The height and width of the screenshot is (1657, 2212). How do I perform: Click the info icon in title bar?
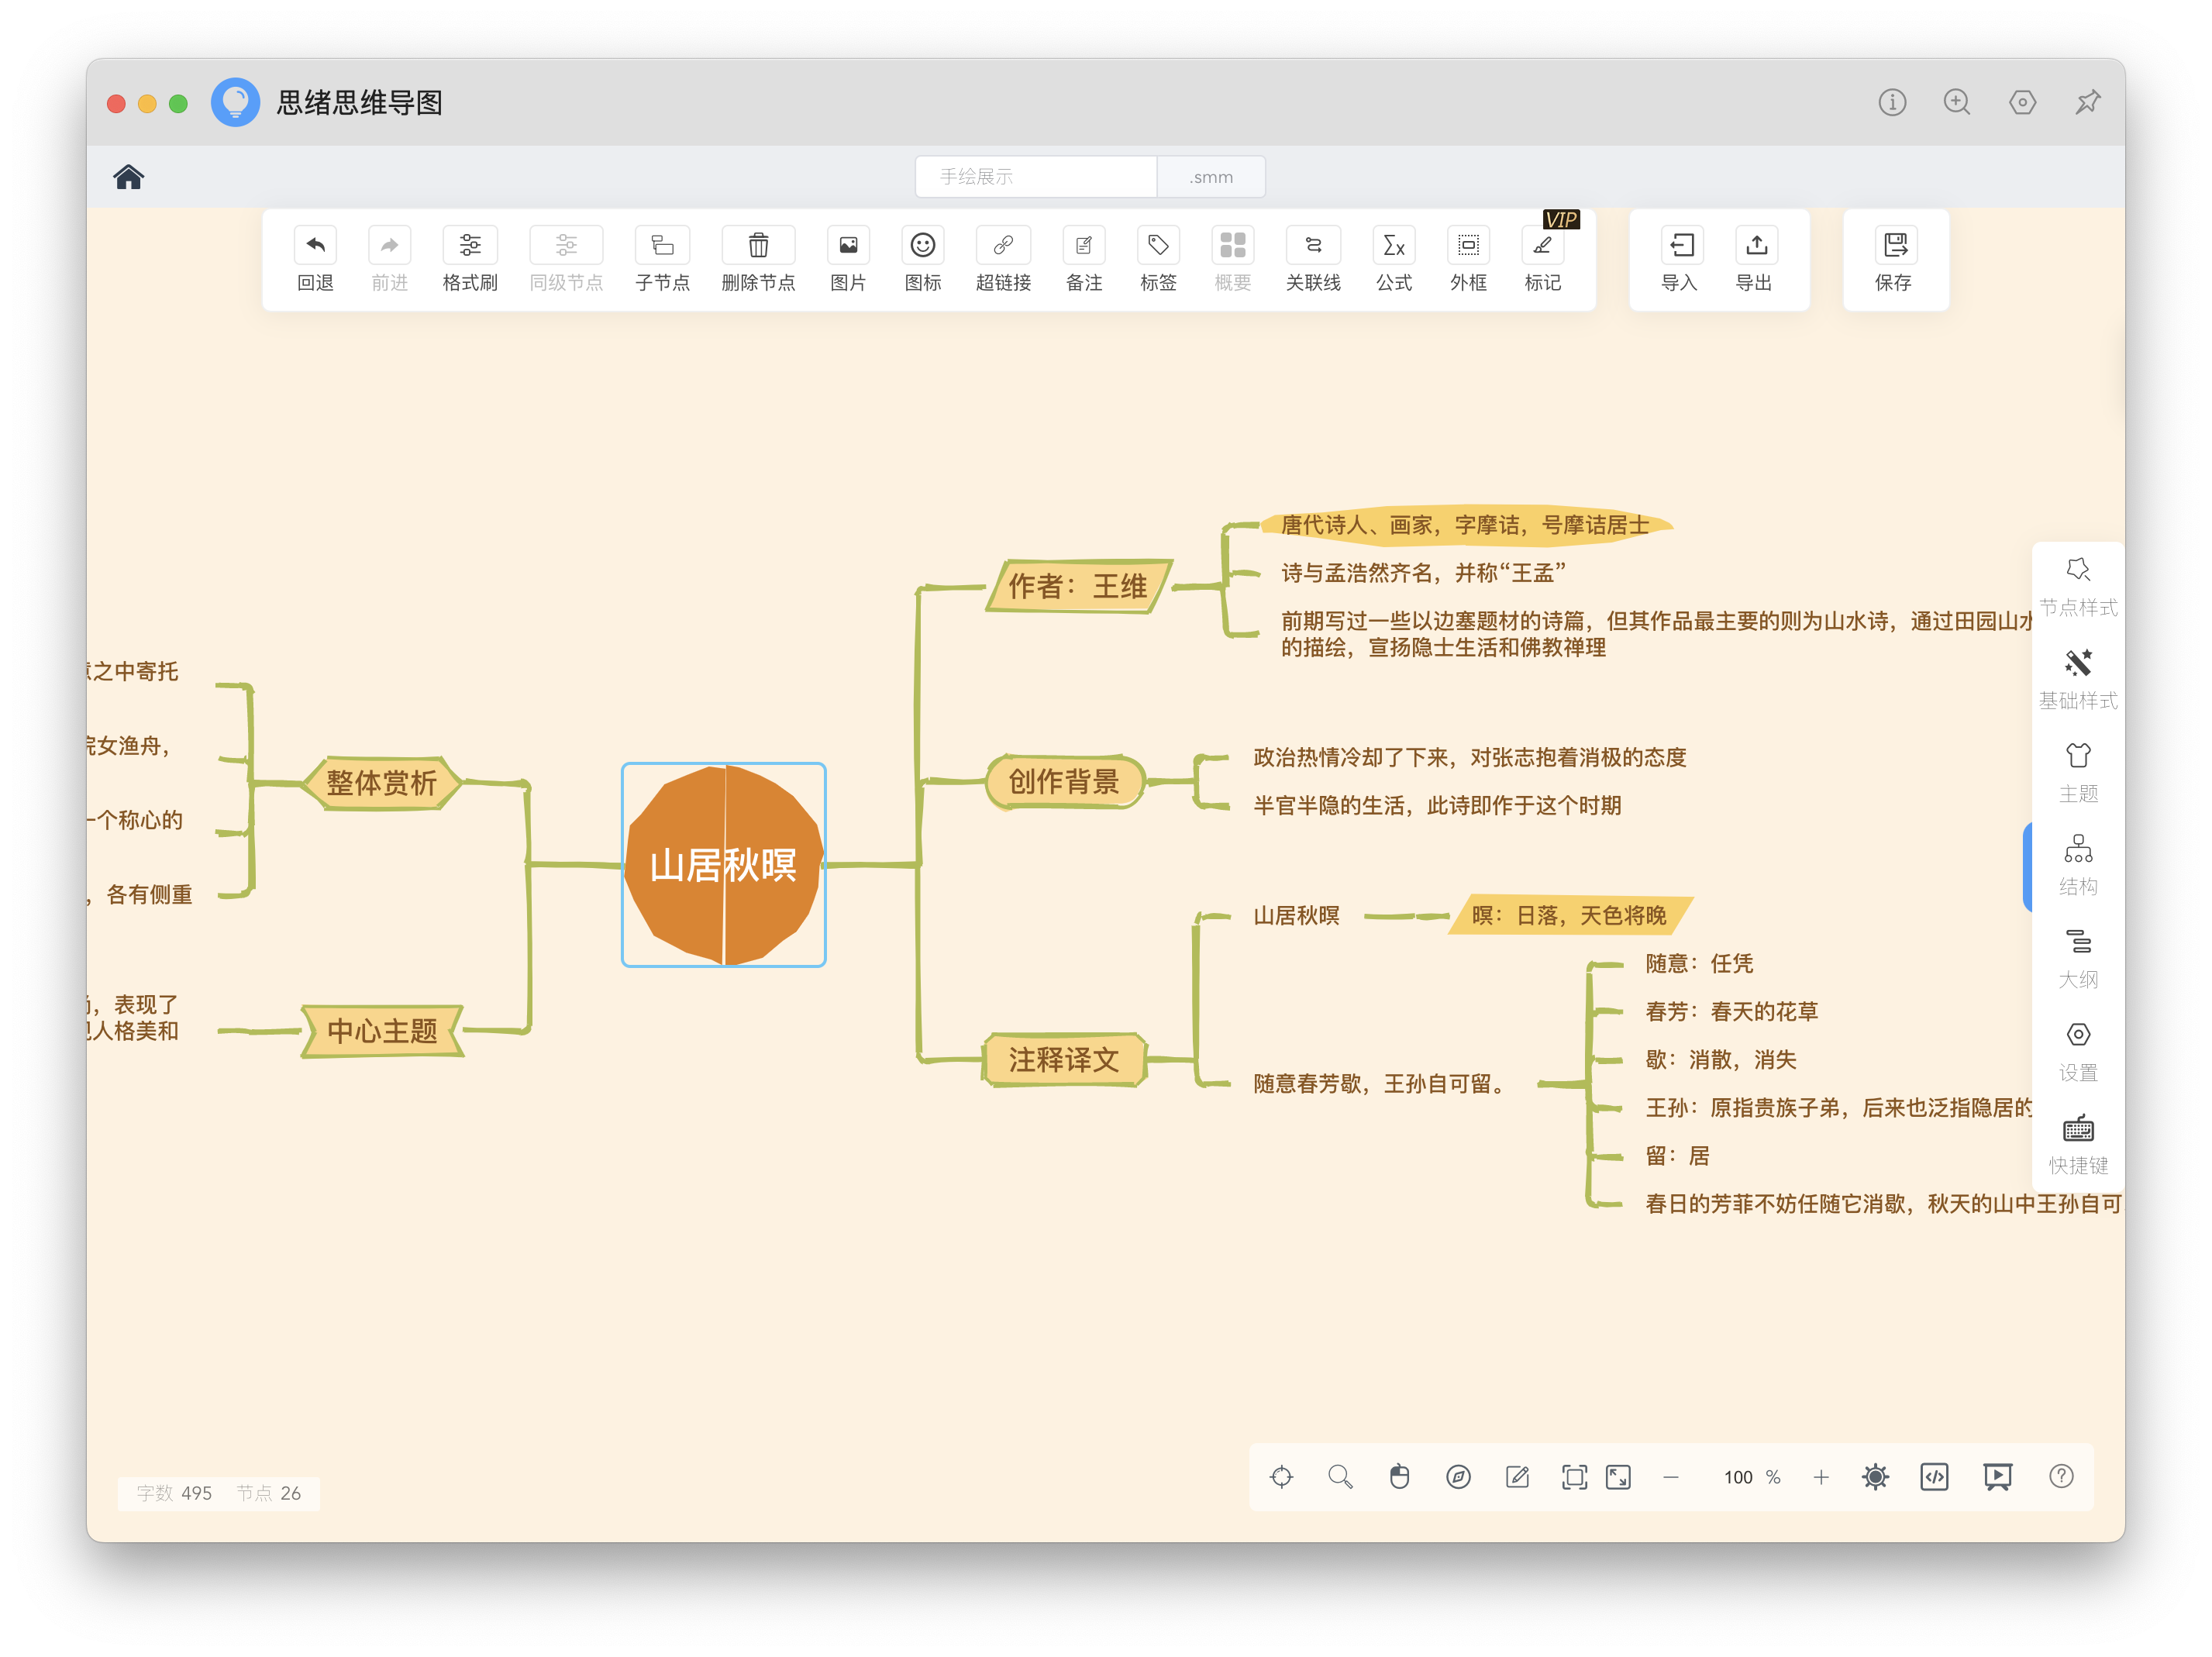(1892, 102)
